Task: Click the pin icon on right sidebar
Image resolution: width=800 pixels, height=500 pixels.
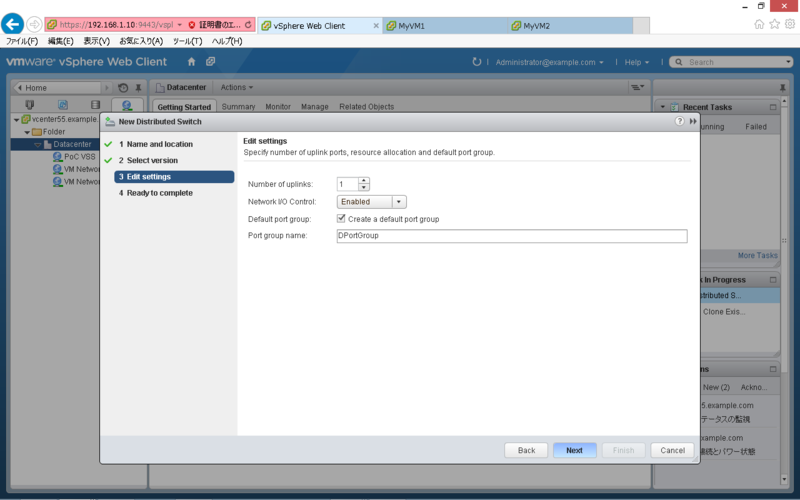Action: 783,88
